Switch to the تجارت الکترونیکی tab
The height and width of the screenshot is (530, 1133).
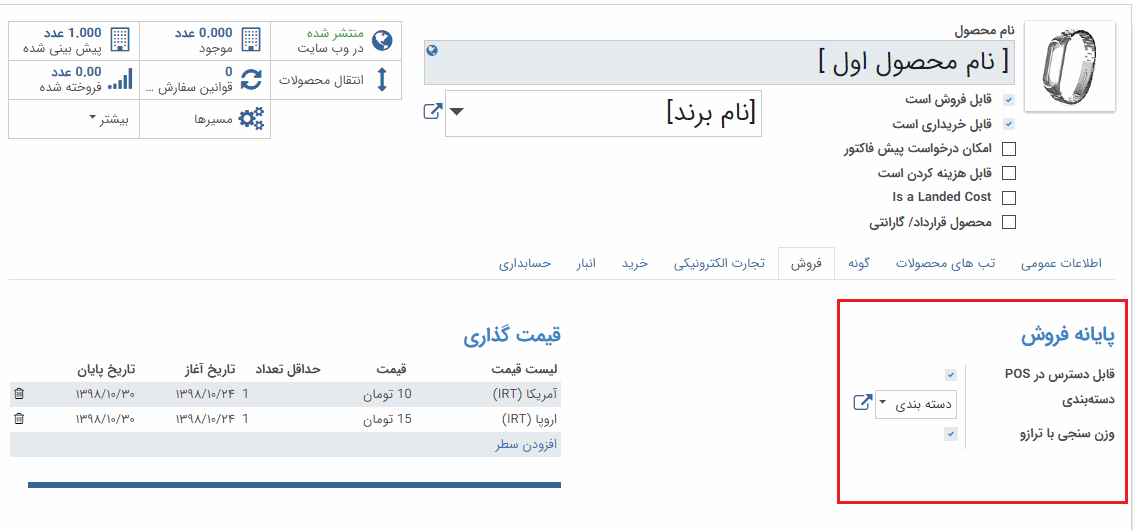[x=719, y=264]
